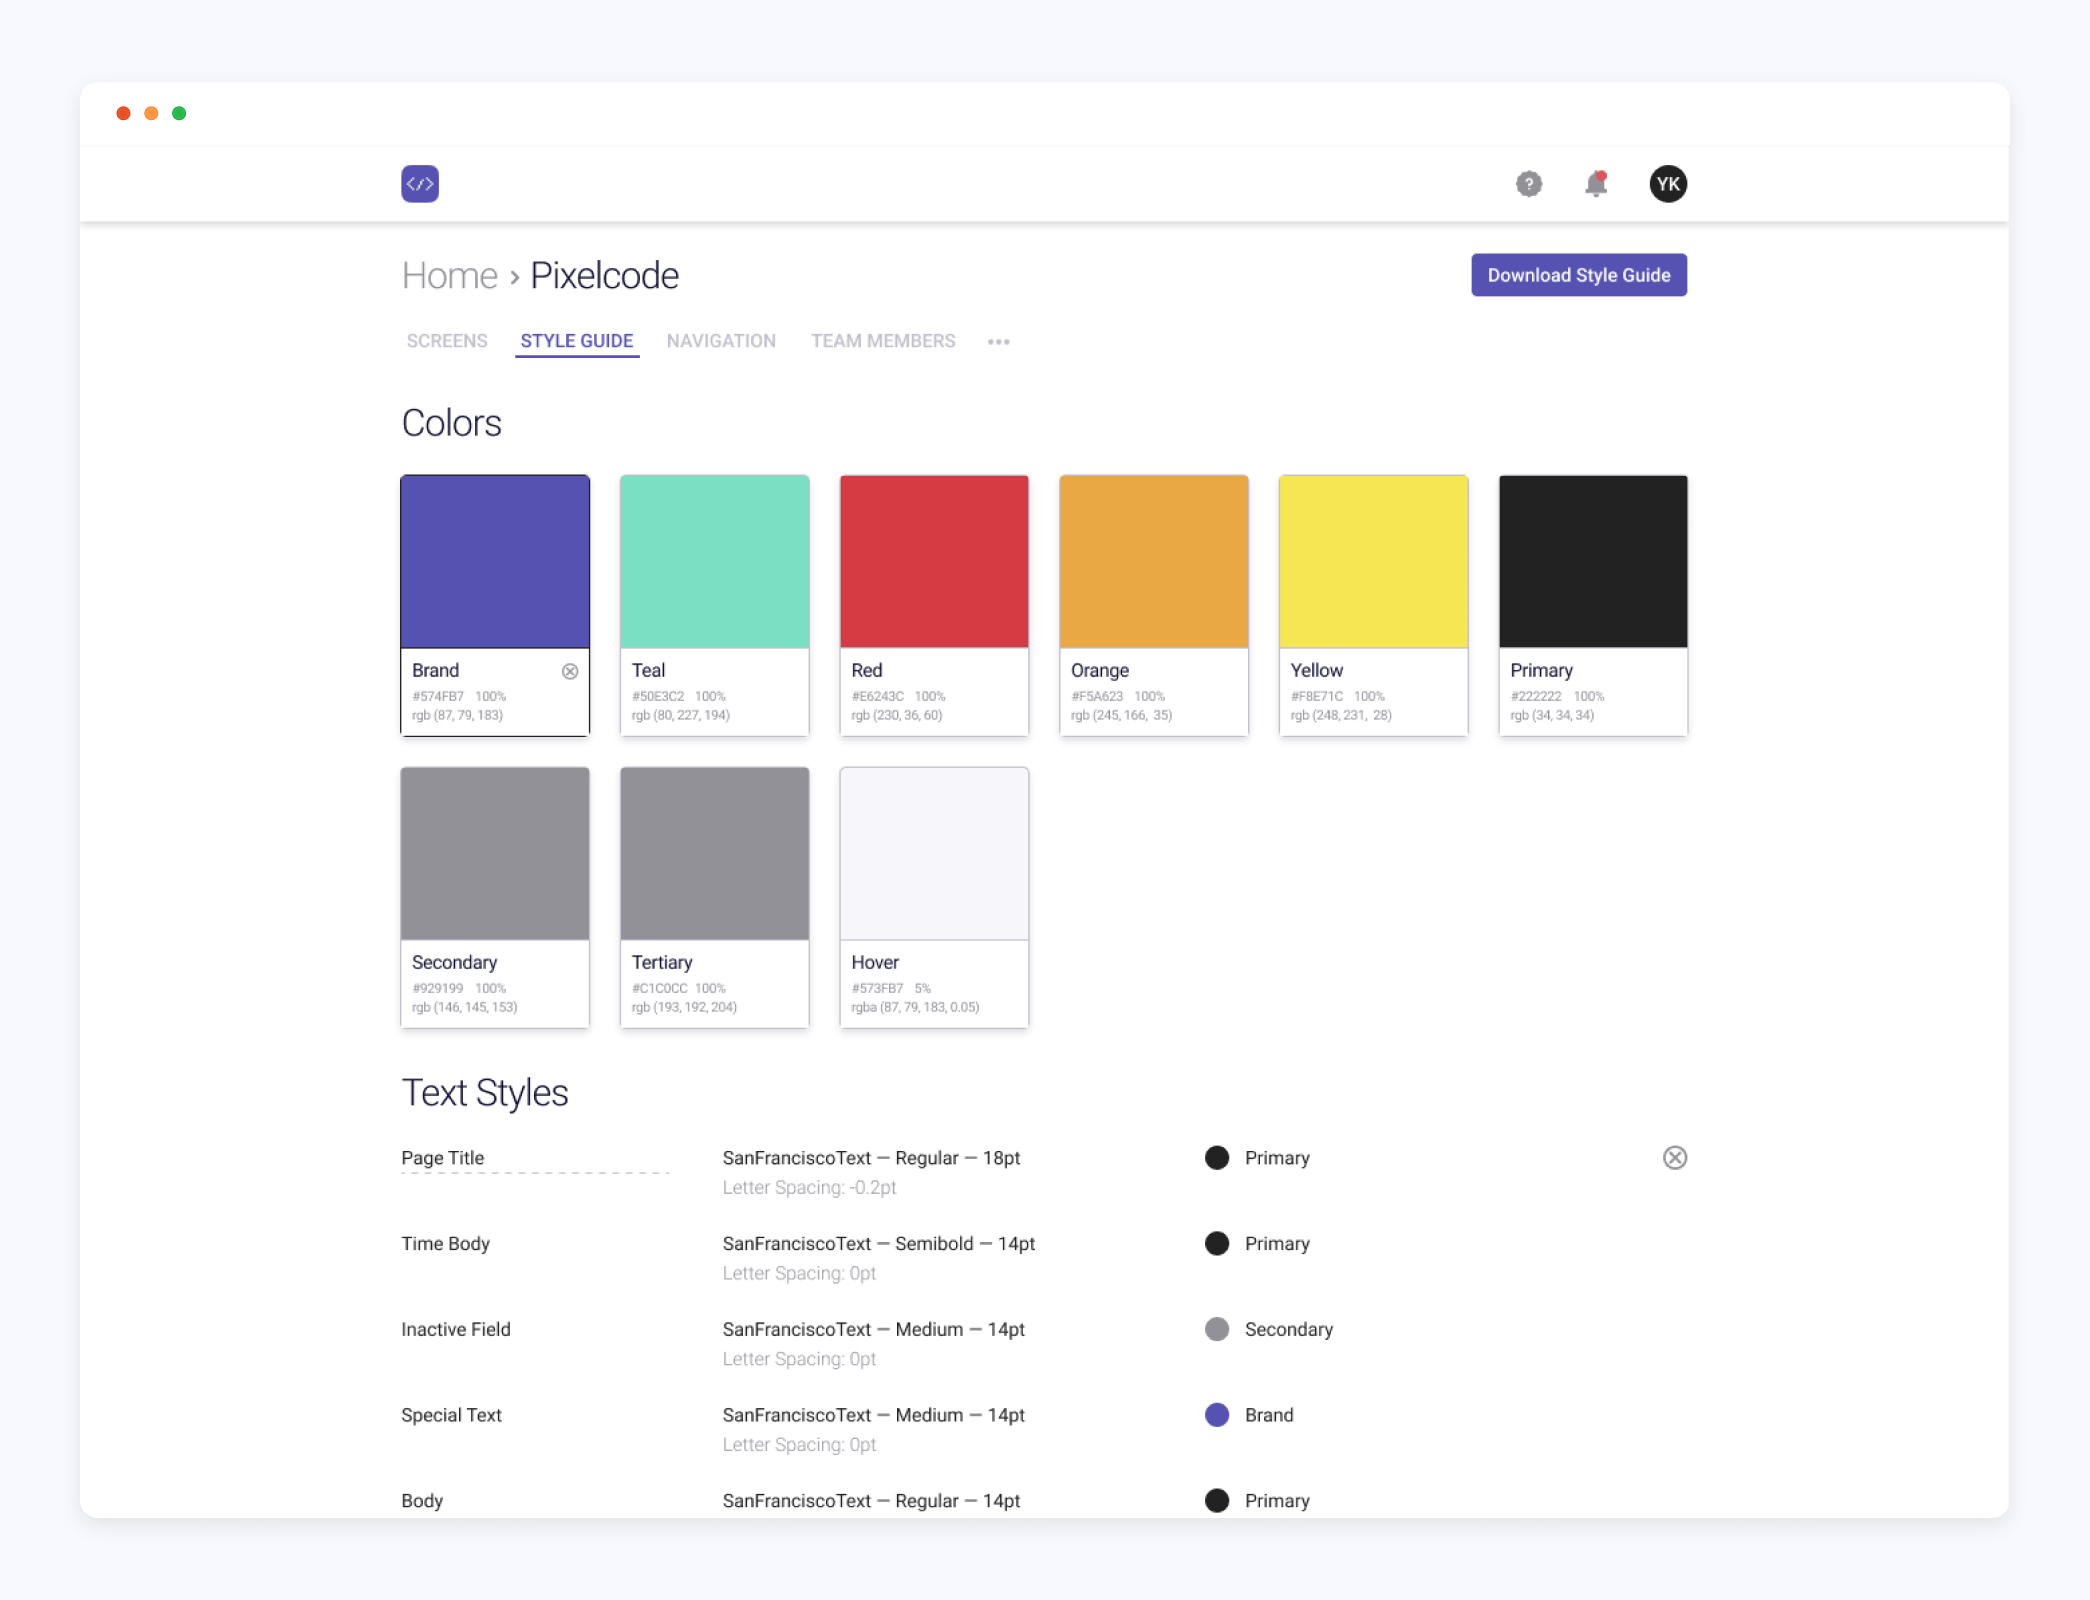Screen dimensions: 2090x1600
Task: Click the Secondary color dot for Inactive Field
Action: [1216, 1330]
